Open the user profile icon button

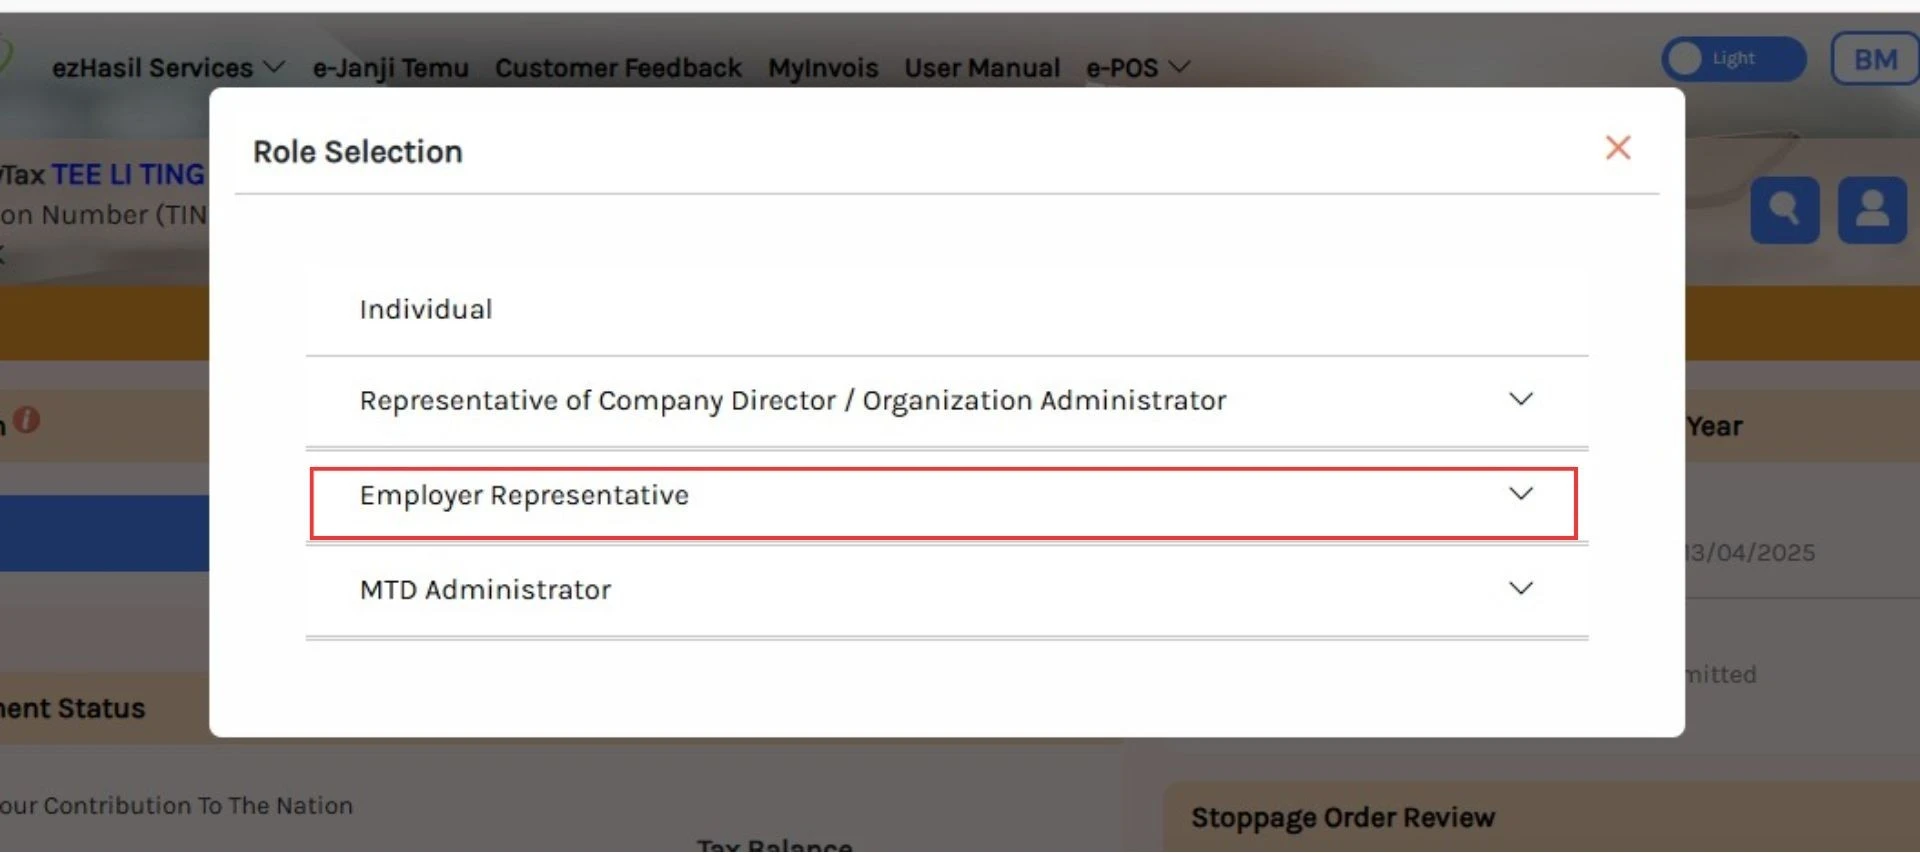[1871, 210]
